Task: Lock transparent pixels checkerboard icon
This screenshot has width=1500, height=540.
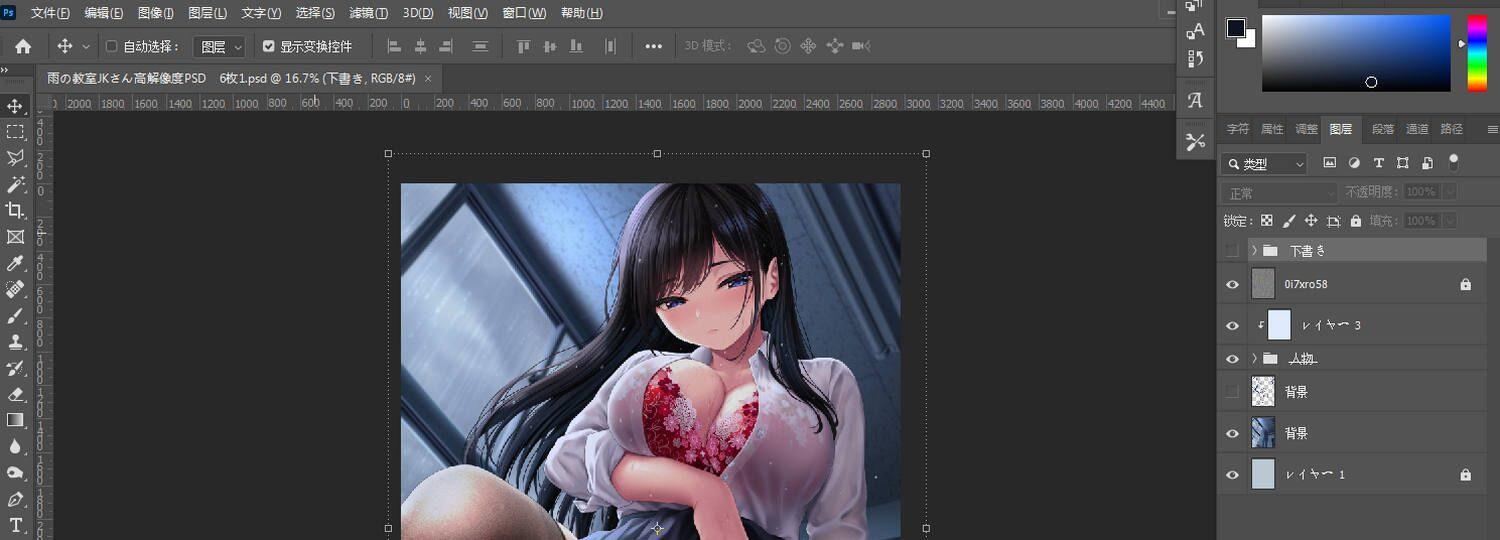Action: pyautogui.click(x=1266, y=221)
